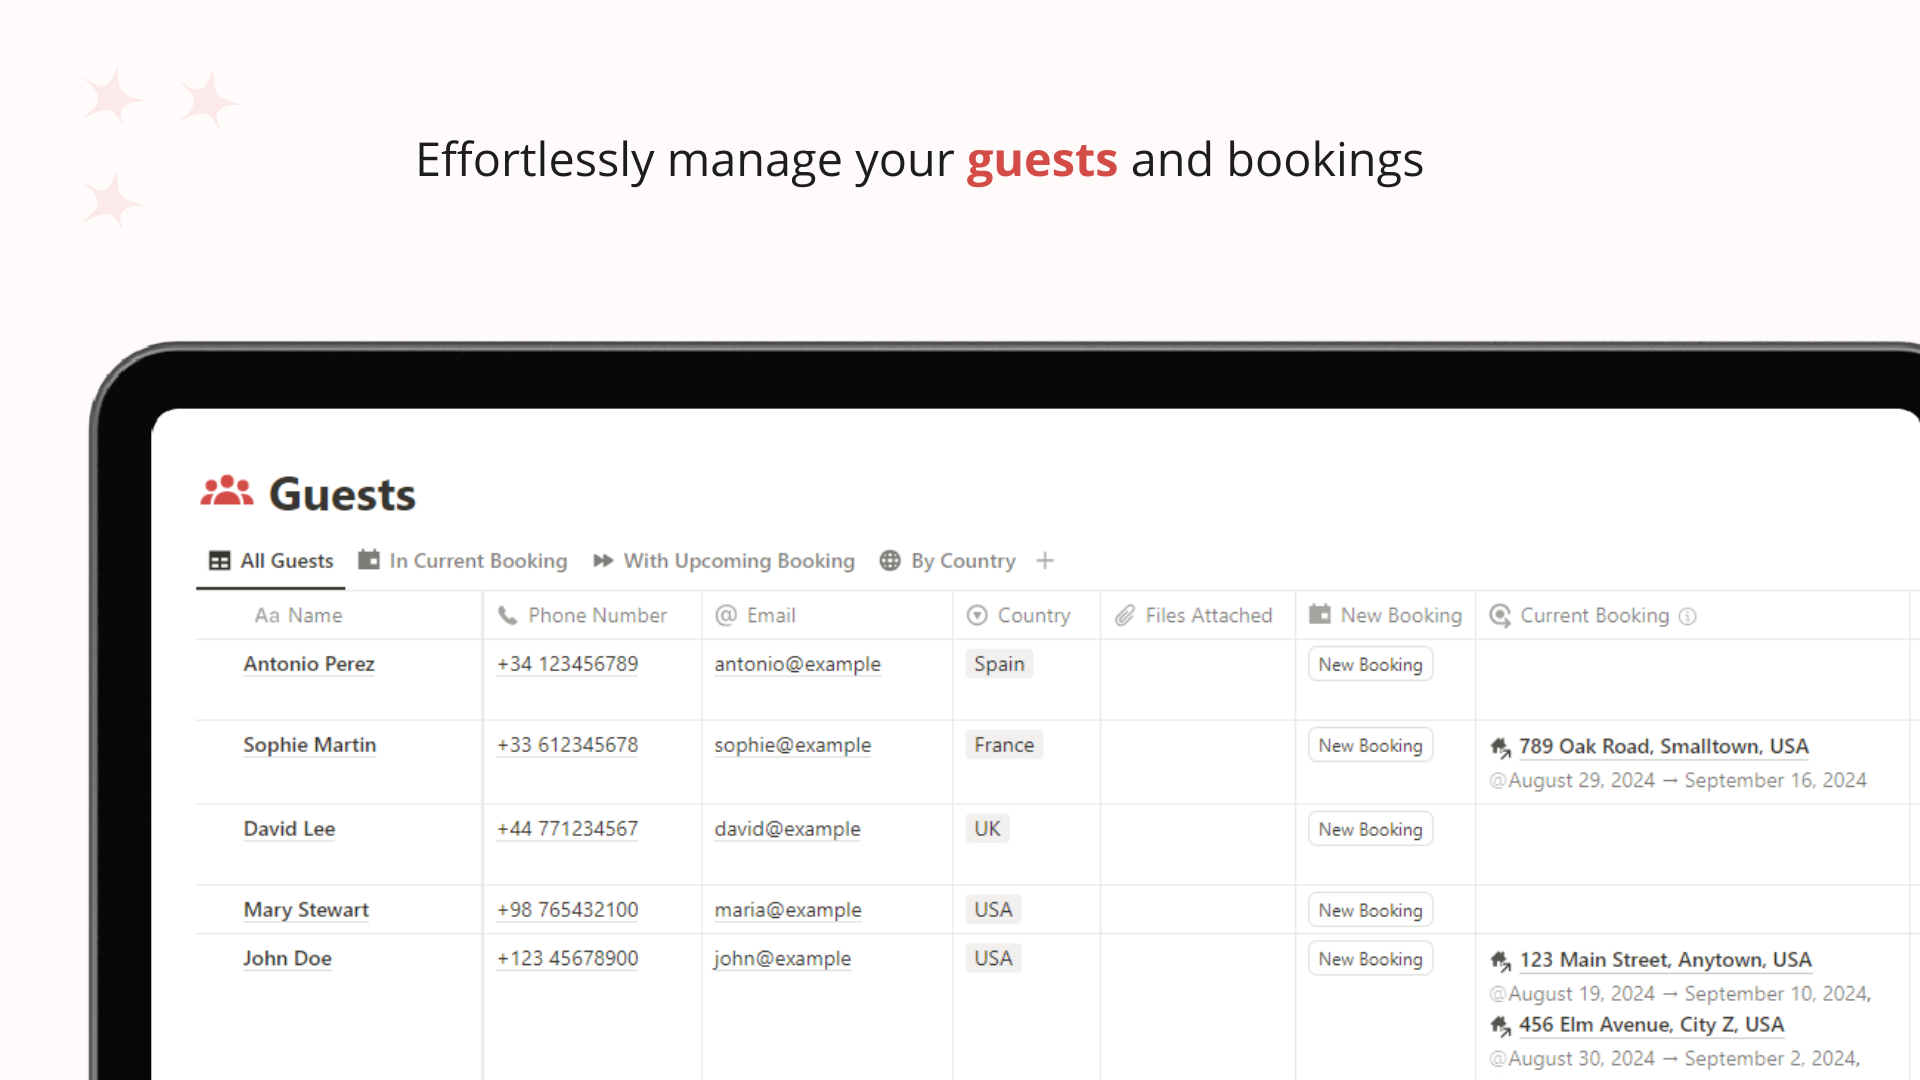Select the Spain country tag
1920x1080 pixels.
(999, 664)
